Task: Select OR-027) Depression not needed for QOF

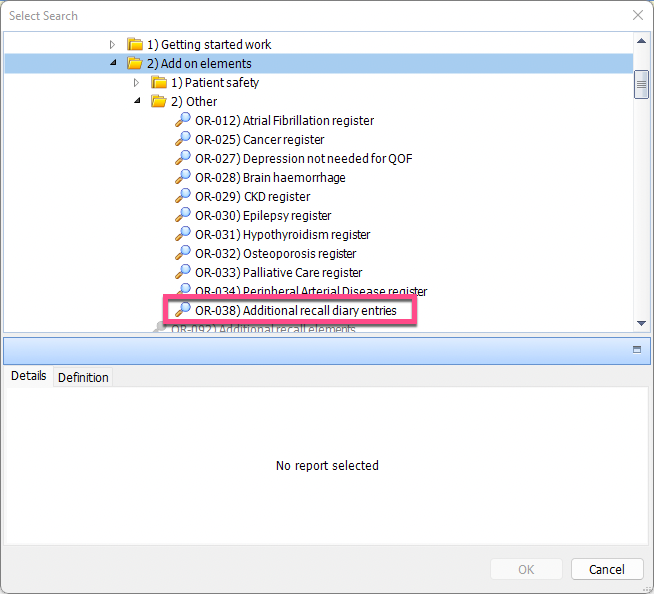Action: (x=304, y=159)
